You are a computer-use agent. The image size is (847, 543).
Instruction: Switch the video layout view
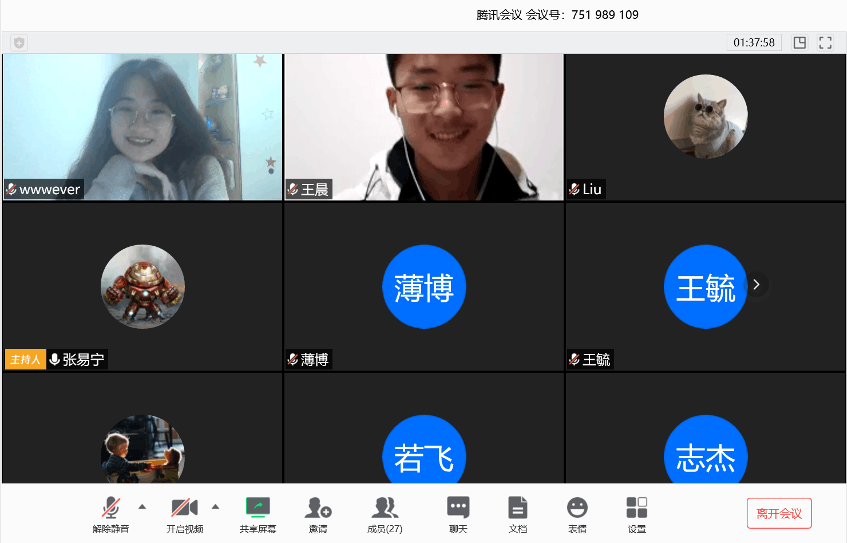point(800,43)
